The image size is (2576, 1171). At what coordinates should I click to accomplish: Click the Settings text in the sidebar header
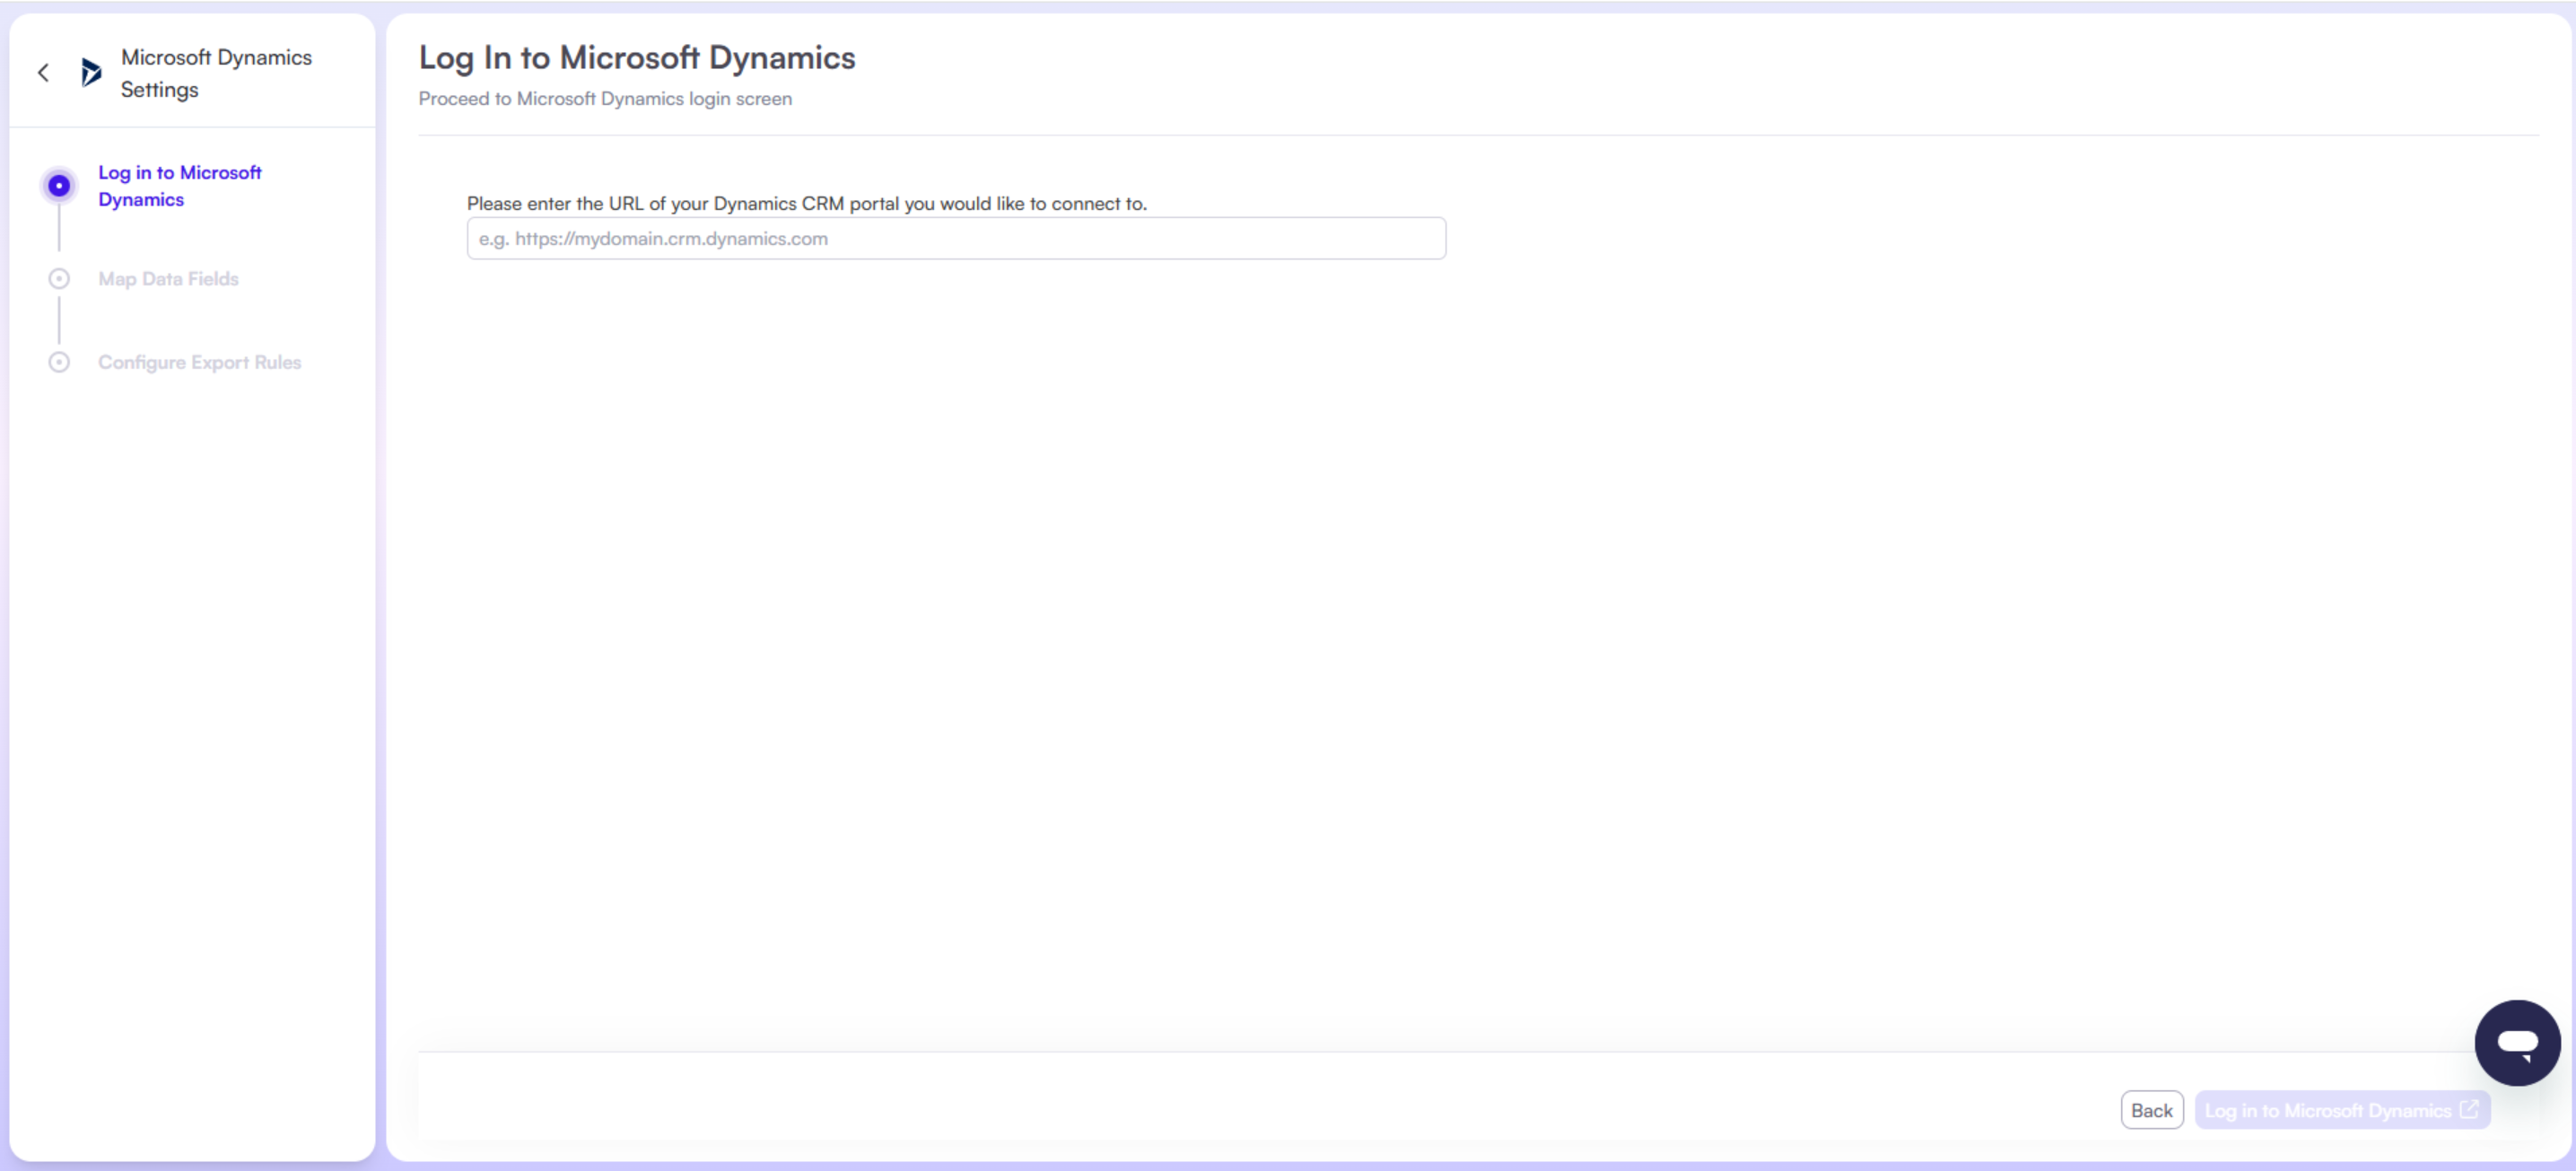pyautogui.click(x=159, y=90)
